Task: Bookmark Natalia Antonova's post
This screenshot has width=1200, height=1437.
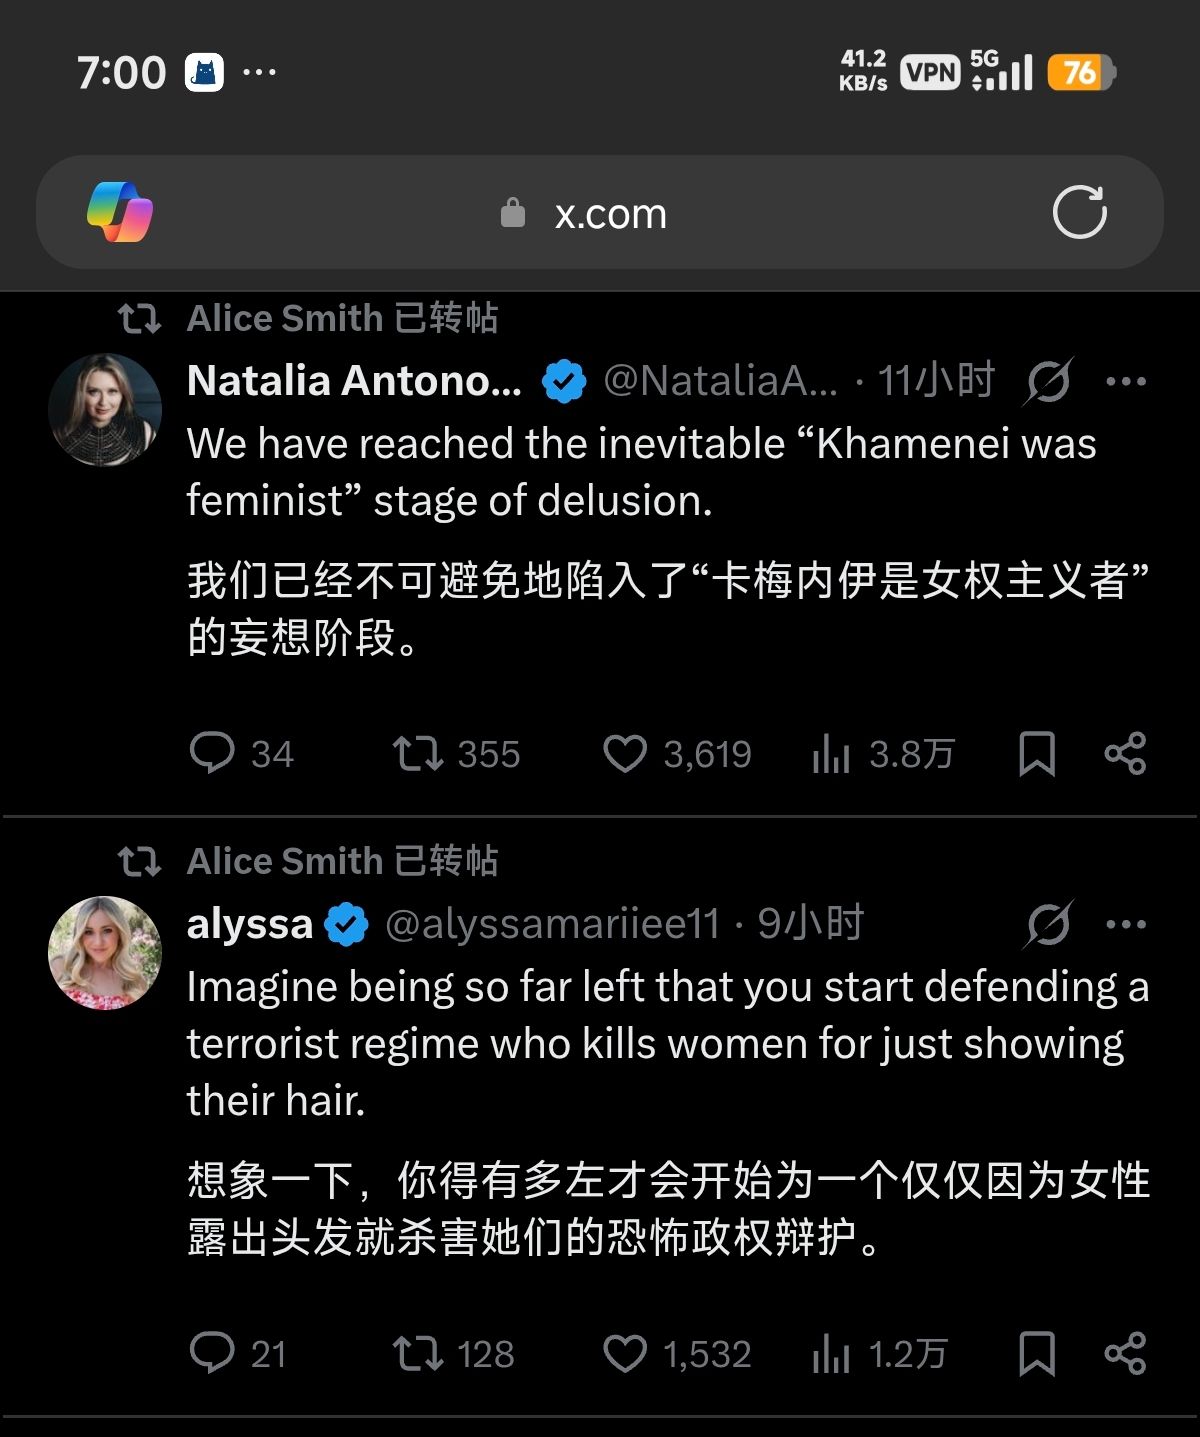Action: (x=1036, y=754)
